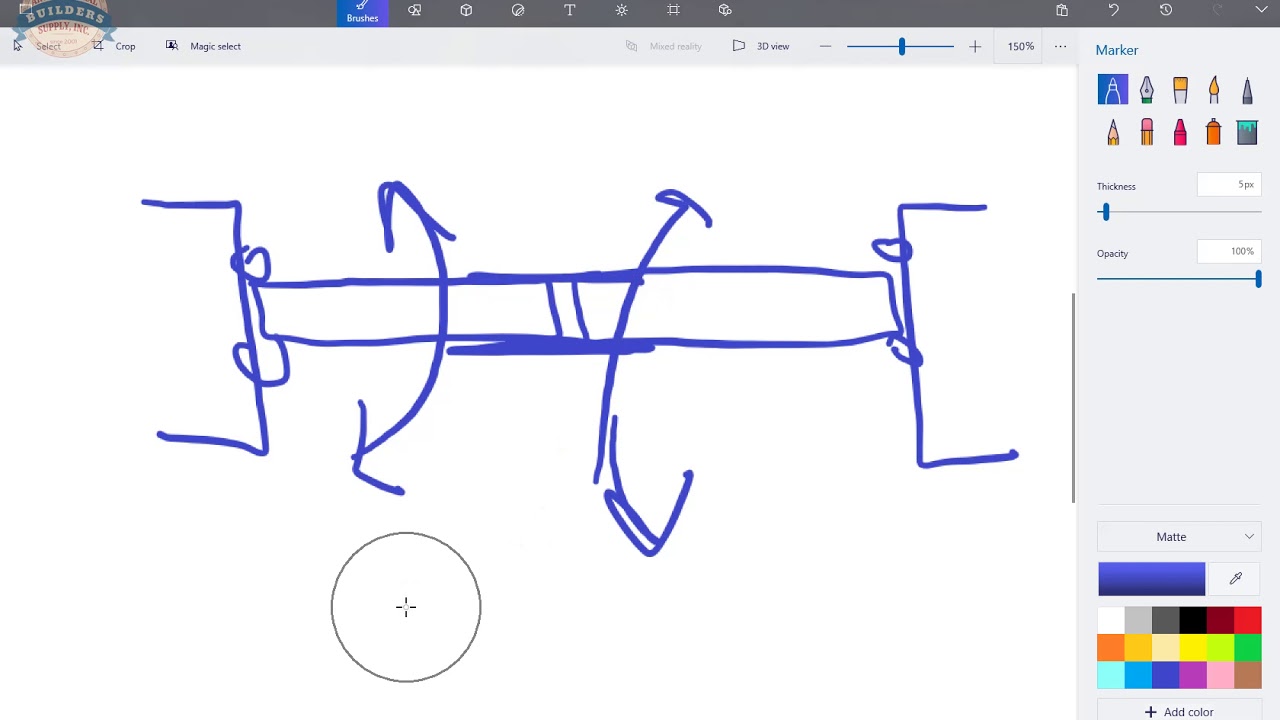Image resolution: width=1280 pixels, height=720 pixels.
Task: Click the Thickness value field
Action: 1229,185
